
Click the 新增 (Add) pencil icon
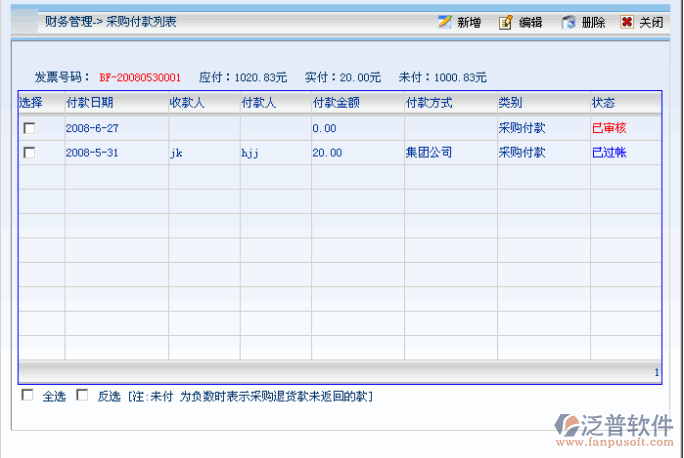pyautogui.click(x=444, y=22)
